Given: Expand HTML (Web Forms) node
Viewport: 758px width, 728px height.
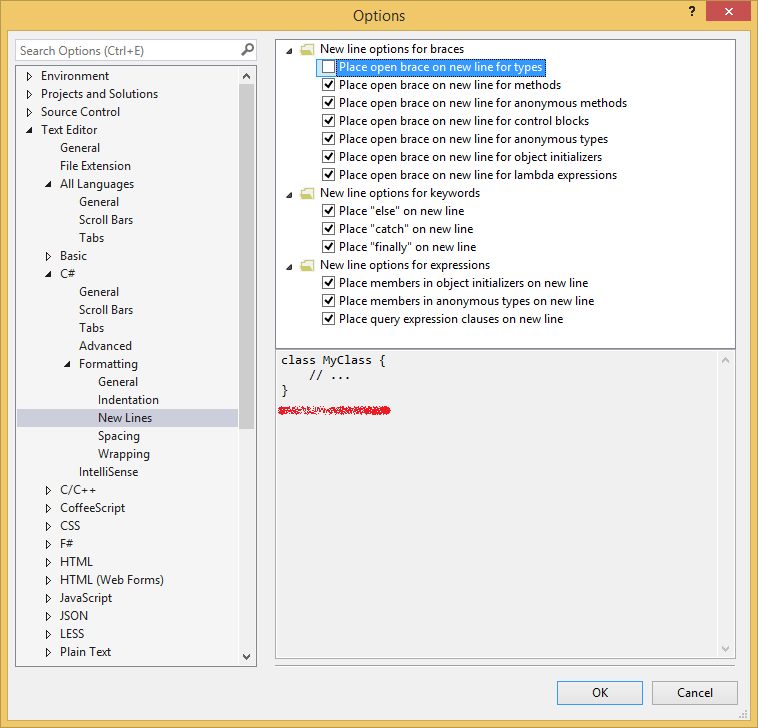Looking at the screenshot, I should (x=48, y=580).
